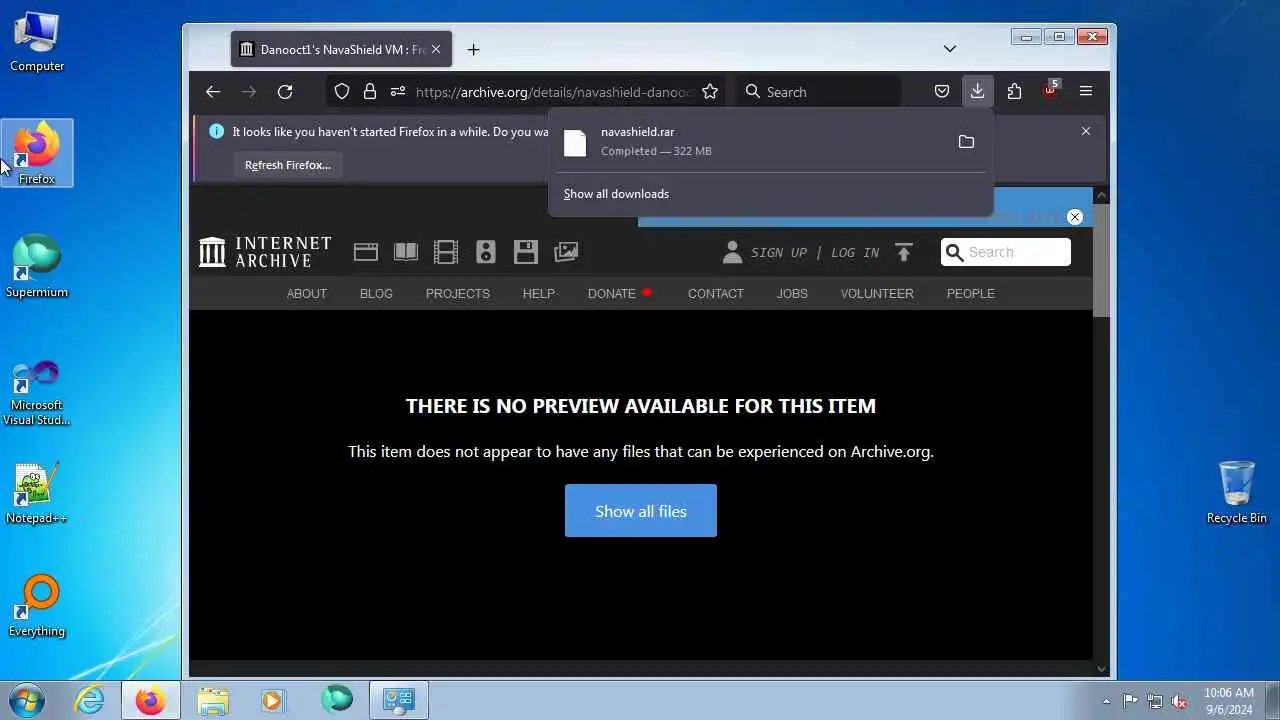Screen dimensions: 1280x720
Task: Select the Recycle Bin desktop icon
Action: (x=1237, y=492)
